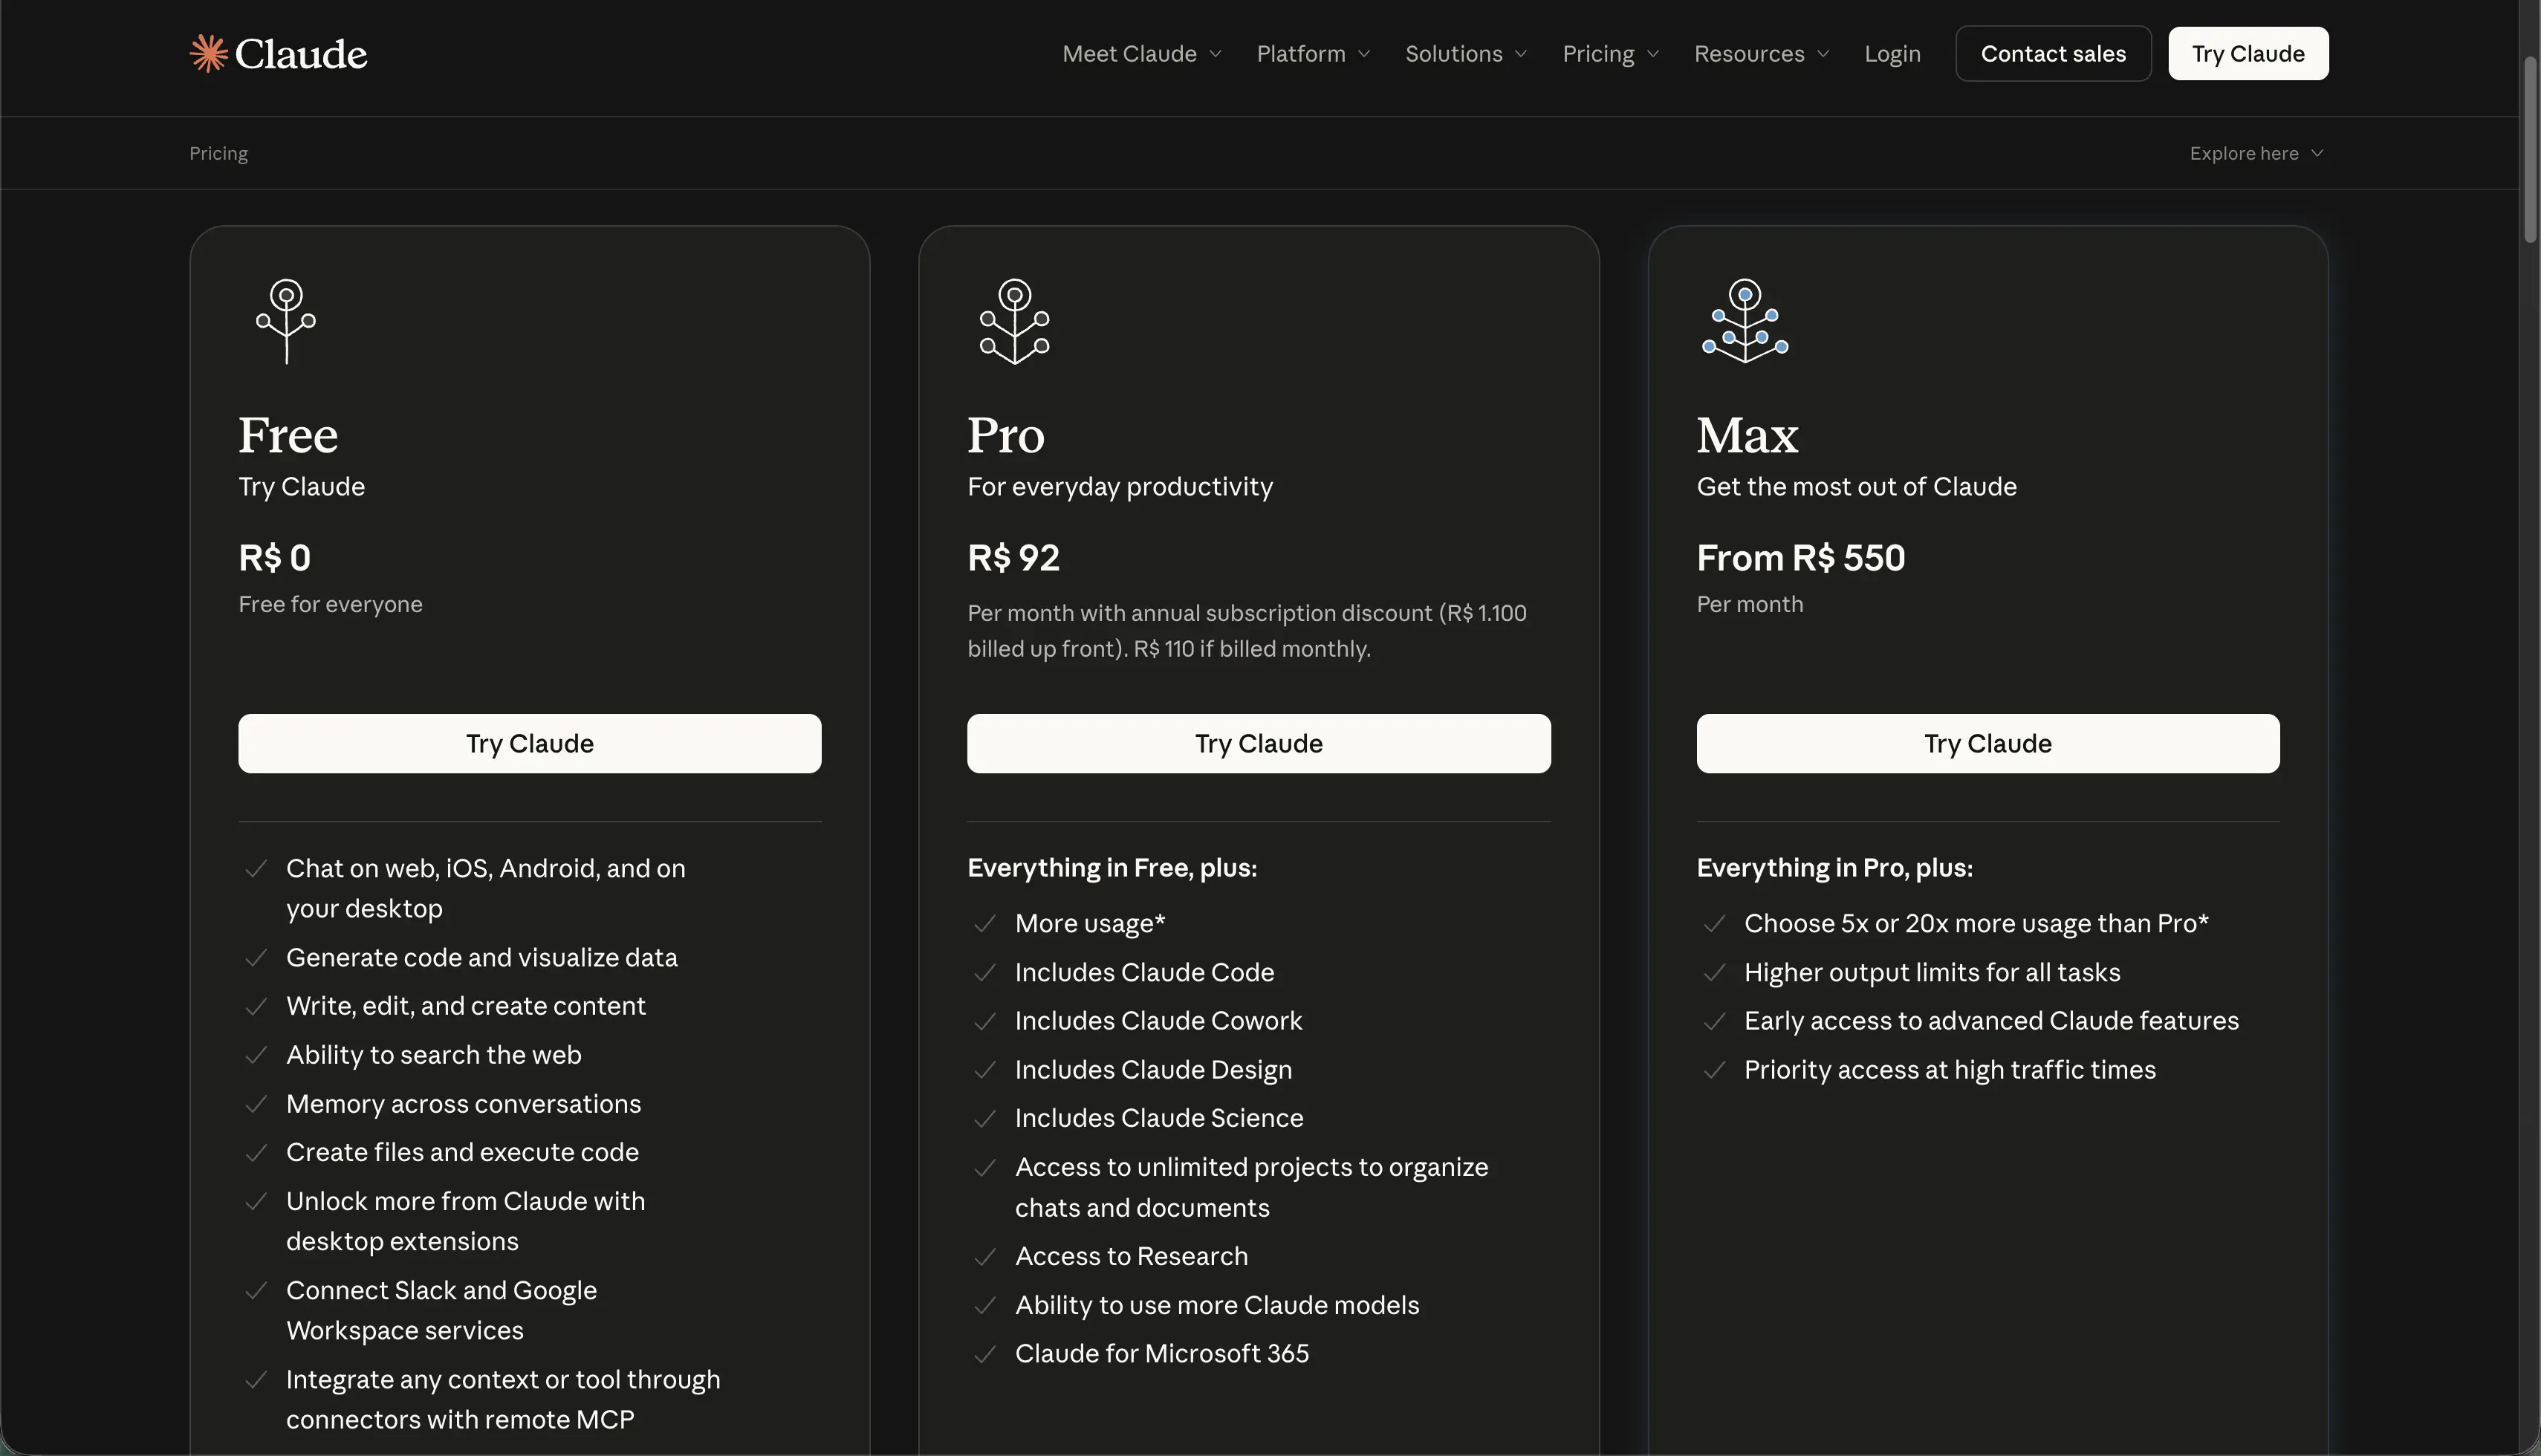Expand the Platform dropdown chevron
The width and height of the screenshot is (2541, 1456).
point(1364,54)
